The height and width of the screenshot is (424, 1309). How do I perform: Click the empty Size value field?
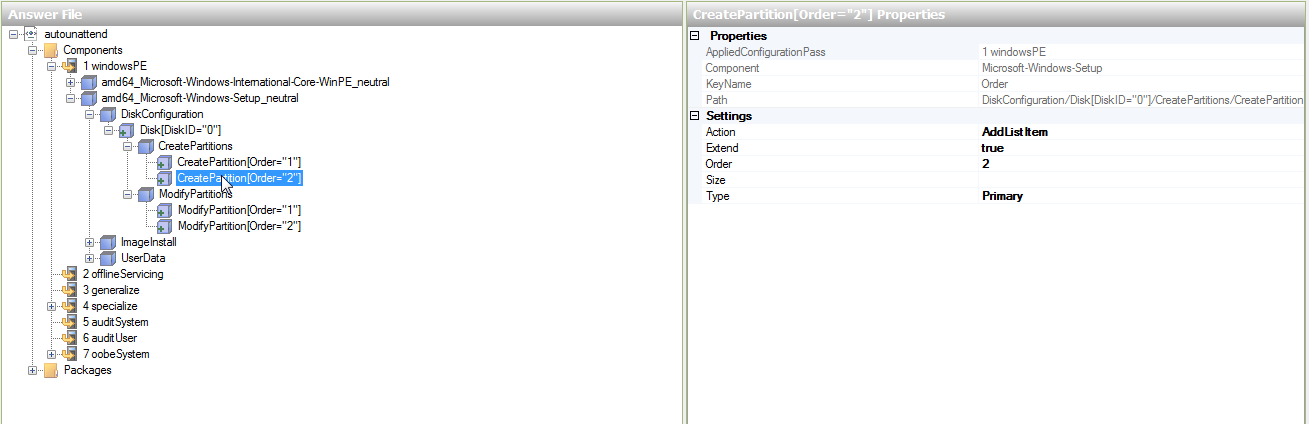coord(1143,180)
